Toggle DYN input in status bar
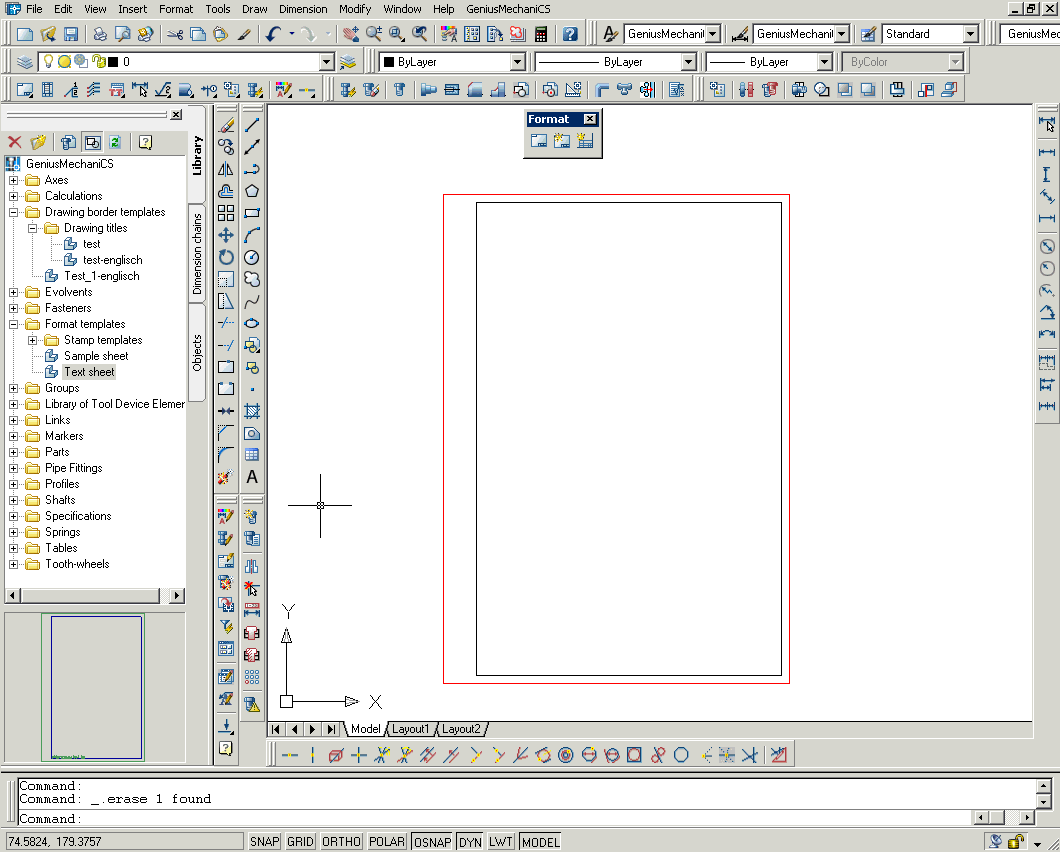The image size is (1060, 852). [470, 842]
